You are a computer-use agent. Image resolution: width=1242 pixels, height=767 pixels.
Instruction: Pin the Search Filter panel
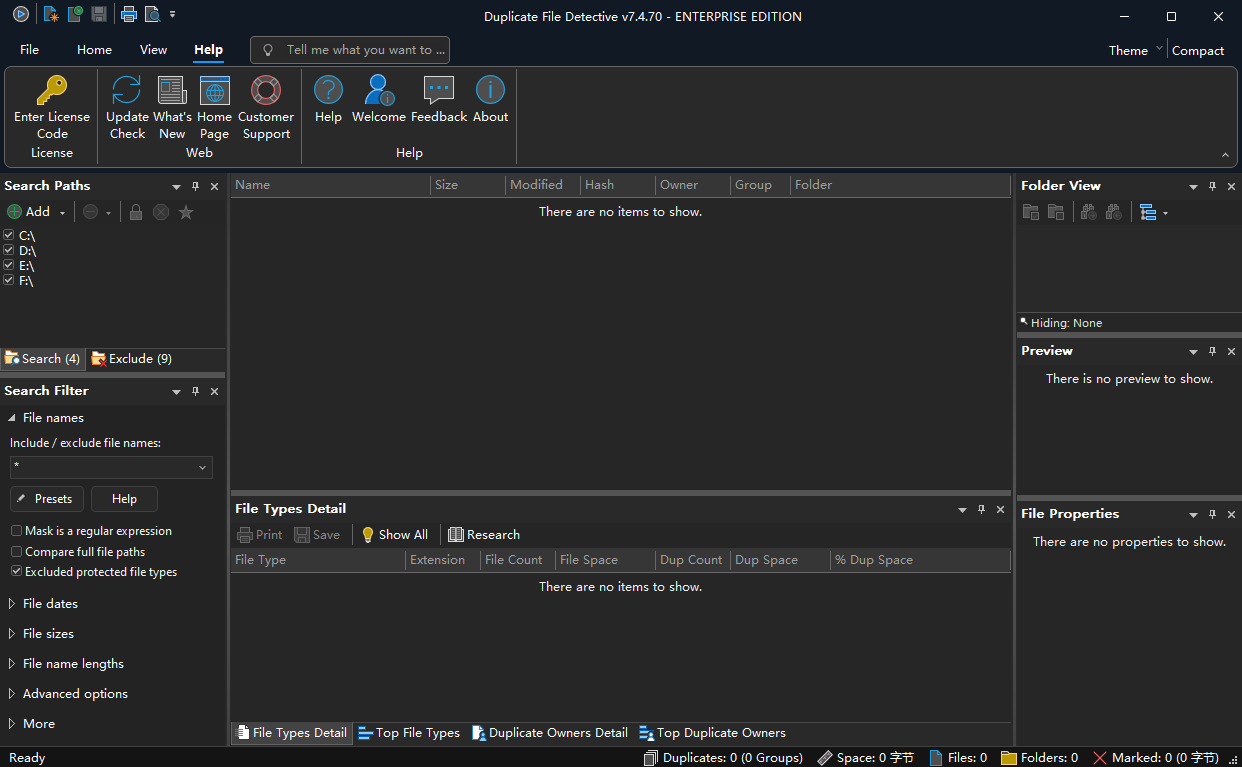(196, 391)
